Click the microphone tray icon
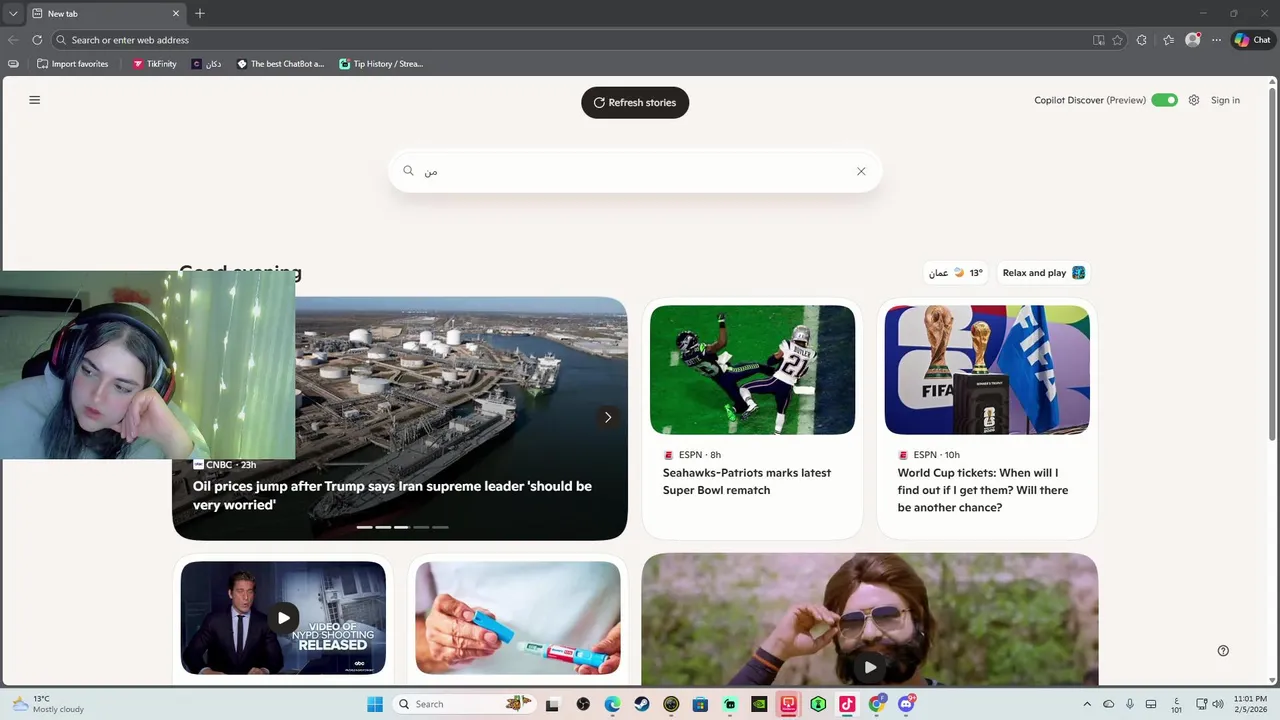The height and width of the screenshot is (720, 1280). [1130, 704]
